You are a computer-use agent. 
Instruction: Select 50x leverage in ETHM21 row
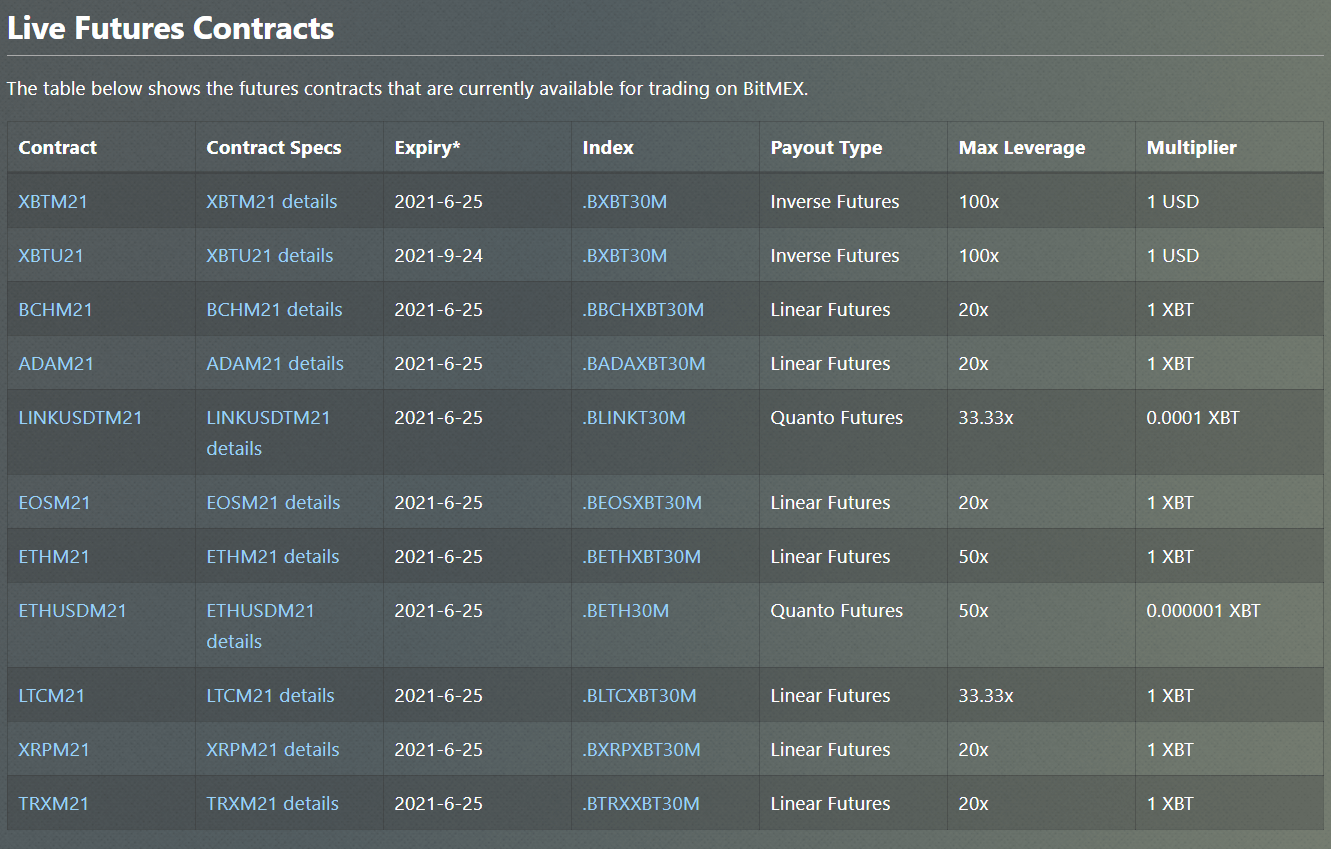pyautogui.click(x=973, y=557)
